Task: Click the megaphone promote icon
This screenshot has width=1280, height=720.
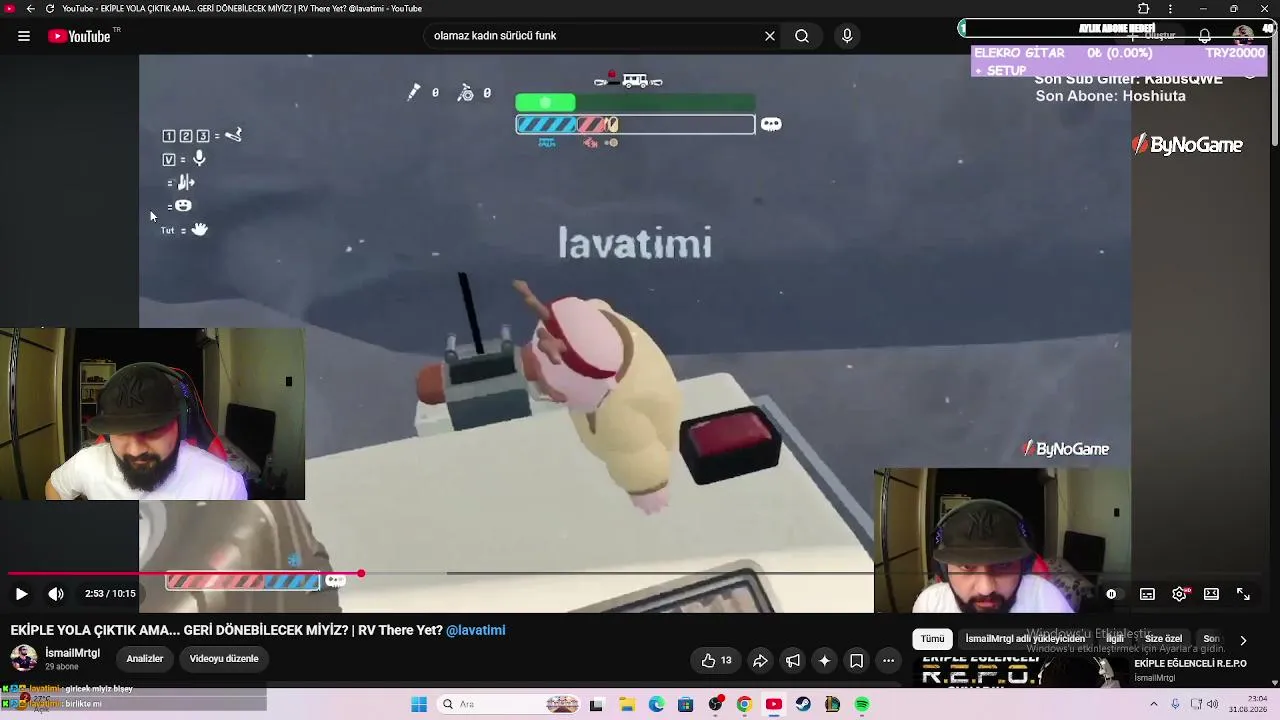Action: [x=792, y=660]
